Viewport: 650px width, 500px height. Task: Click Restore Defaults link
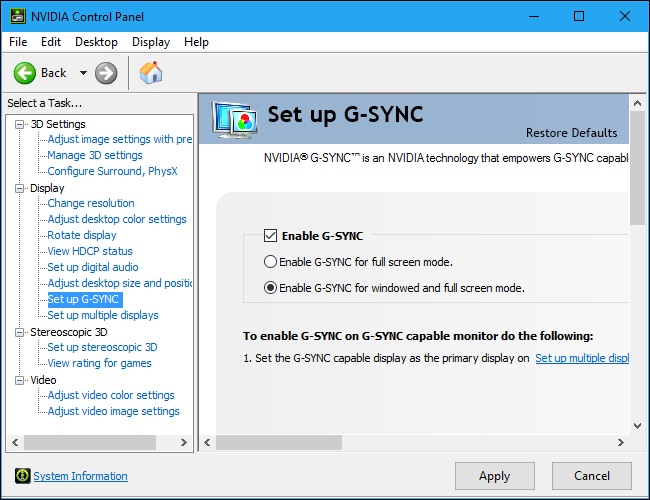(571, 133)
